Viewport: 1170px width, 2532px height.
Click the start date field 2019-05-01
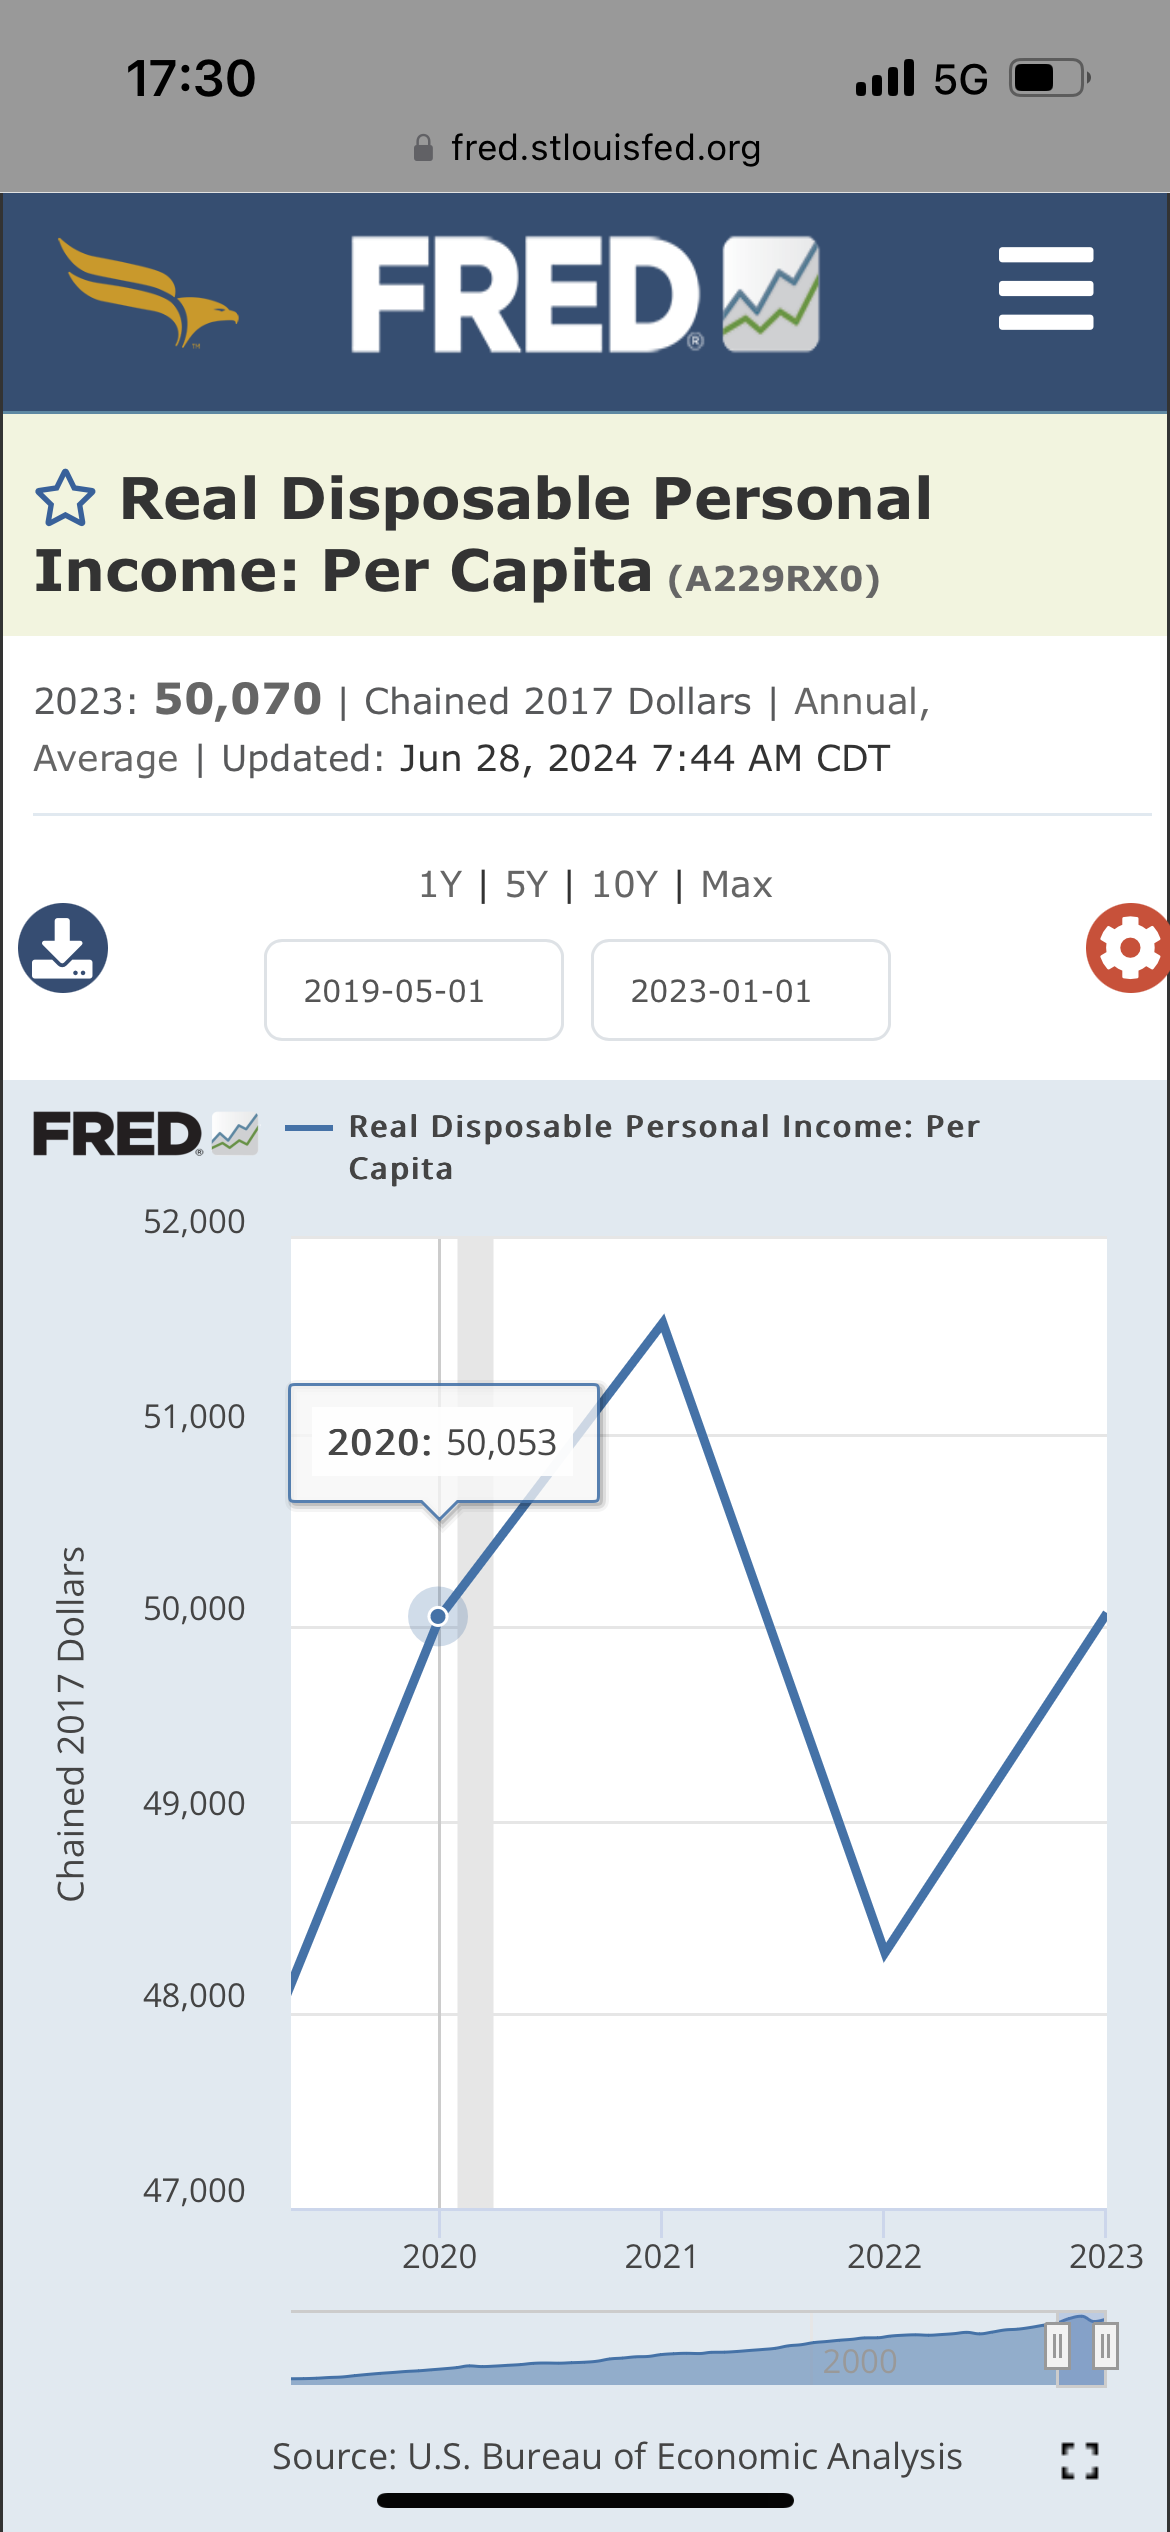click(x=413, y=990)
